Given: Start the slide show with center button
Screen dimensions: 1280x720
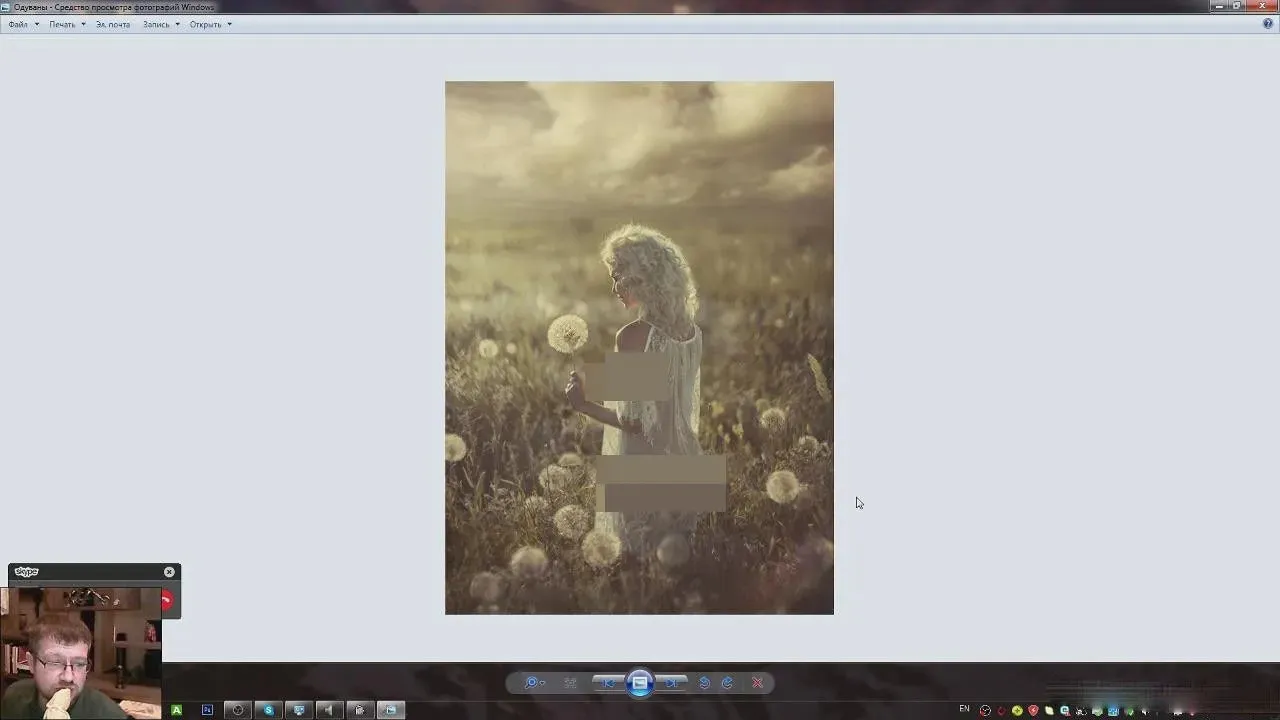Looking at the screenshot, I should [640, 683].
